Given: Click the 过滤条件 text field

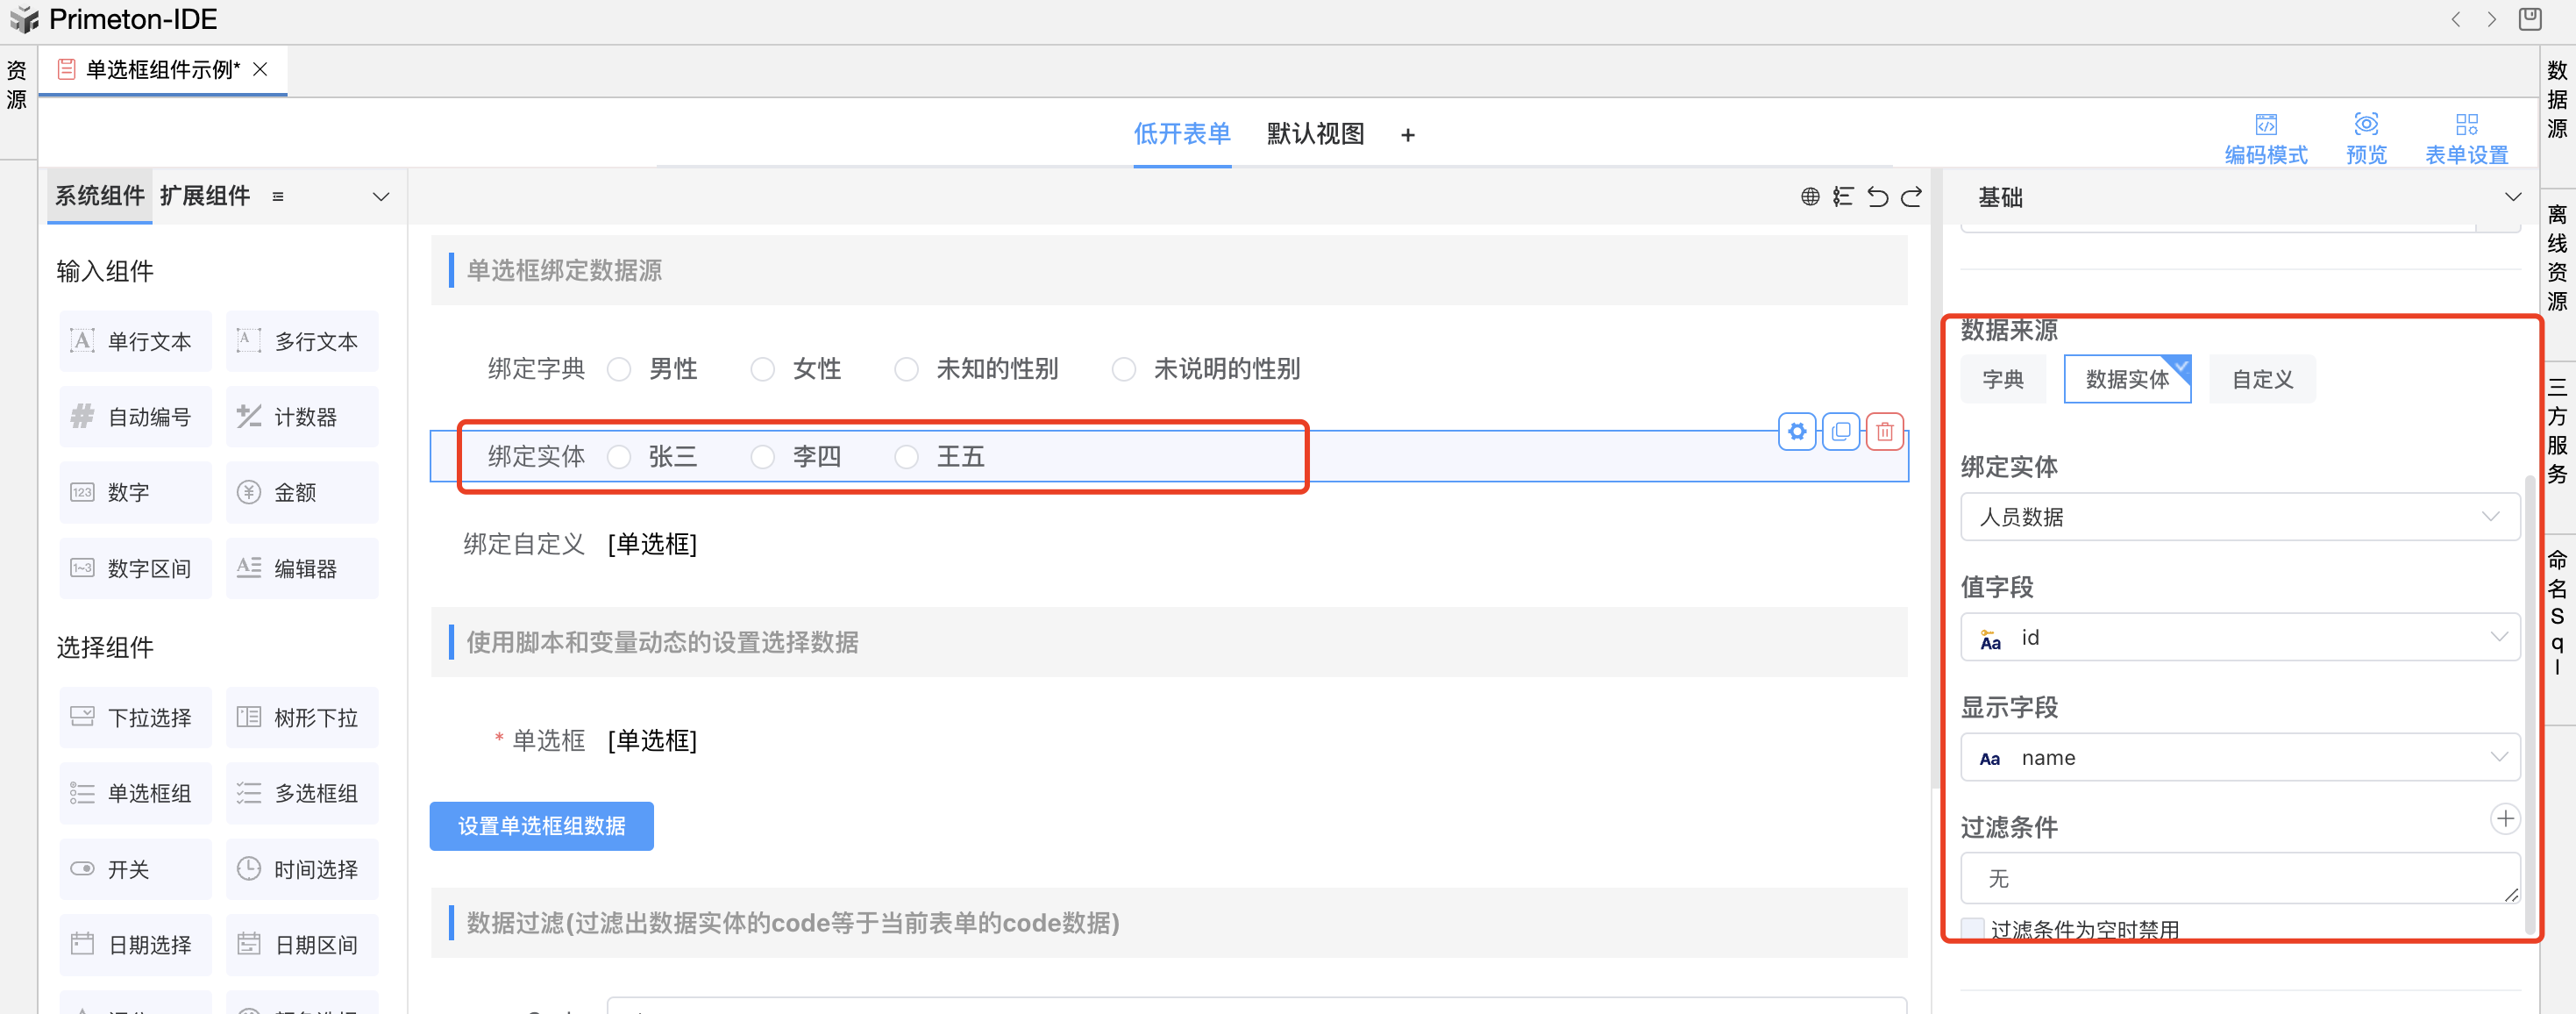Looking at the screenshot, I should (2239, 878).
